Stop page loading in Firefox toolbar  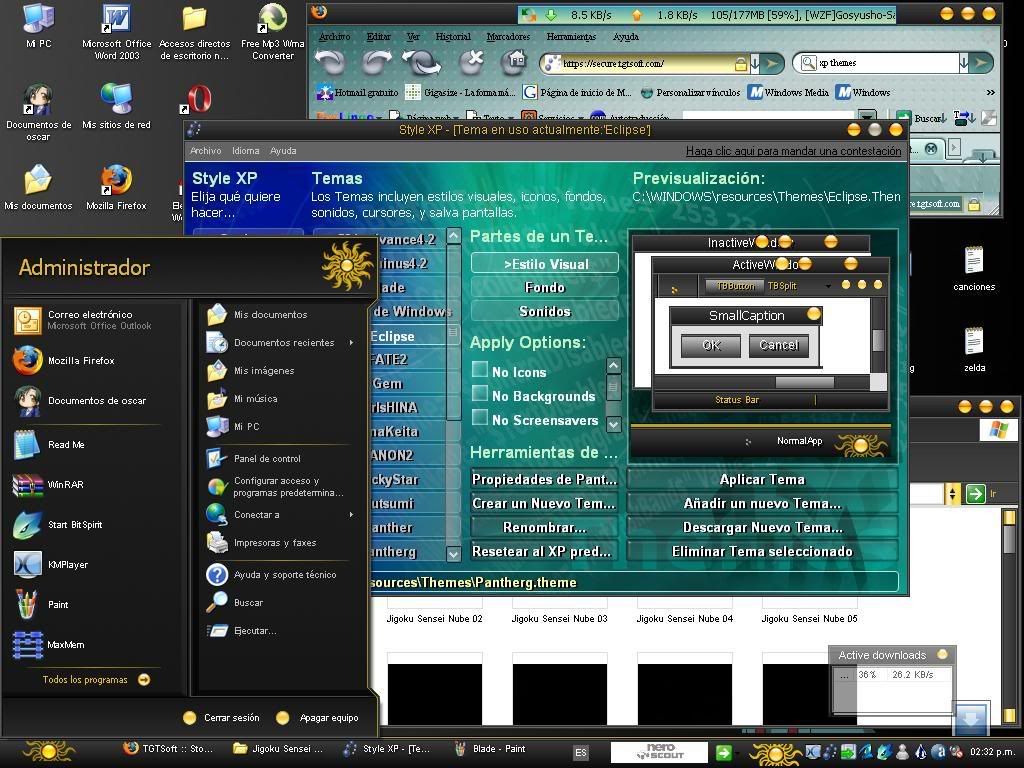pyautogui.click(x=472, y=63)
